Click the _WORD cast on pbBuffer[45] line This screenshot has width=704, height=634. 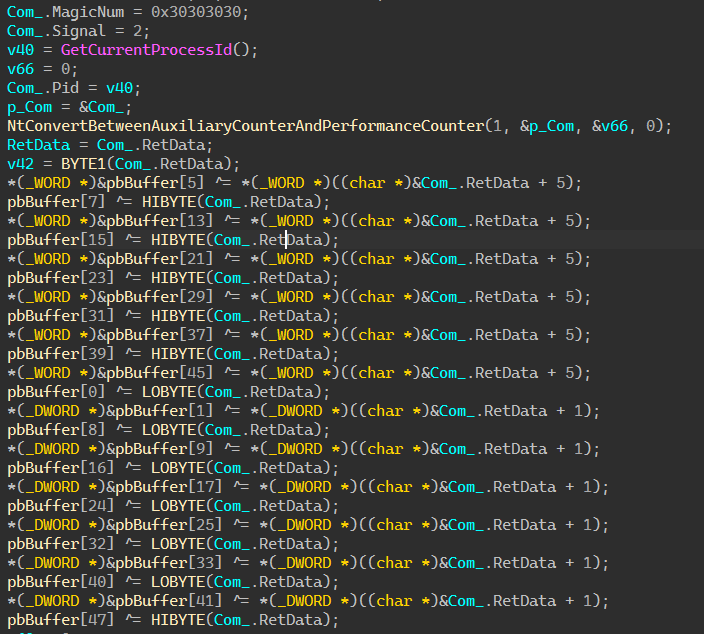(x=44, y=373)
